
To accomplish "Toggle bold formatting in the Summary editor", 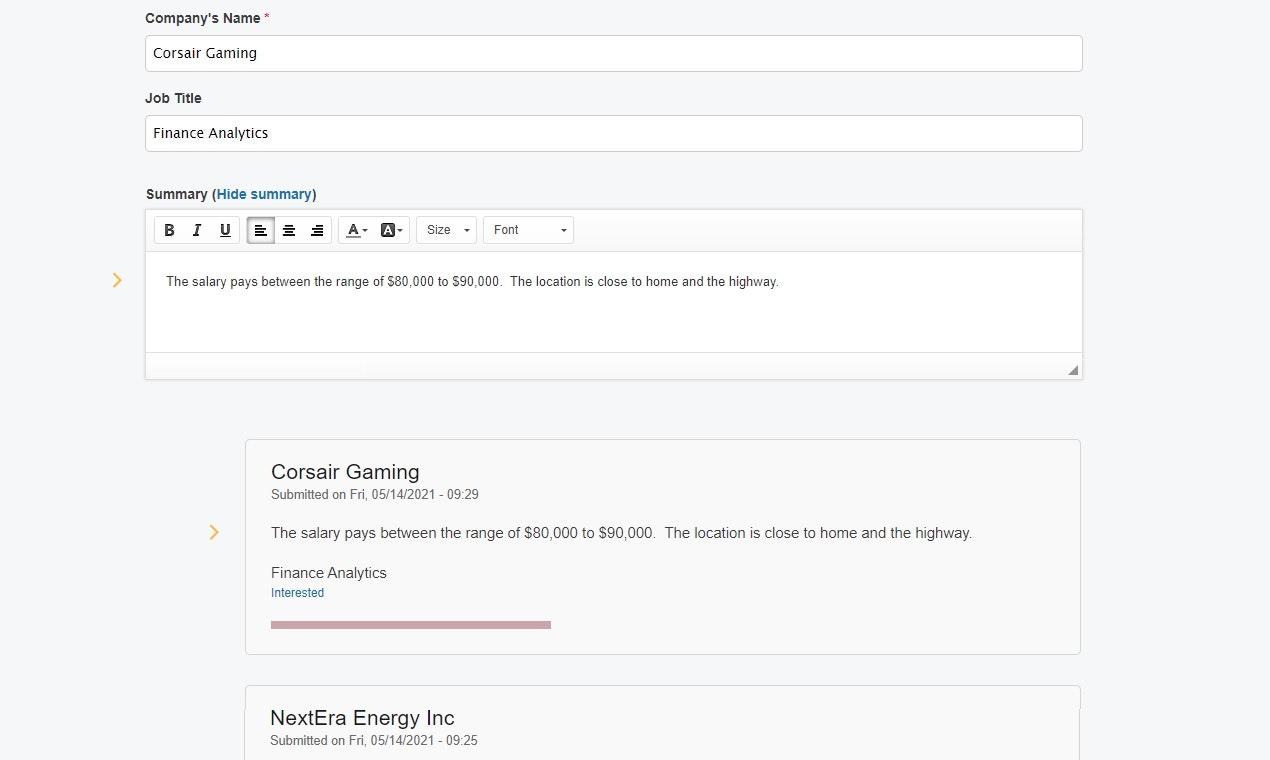I will pos(169,230).
